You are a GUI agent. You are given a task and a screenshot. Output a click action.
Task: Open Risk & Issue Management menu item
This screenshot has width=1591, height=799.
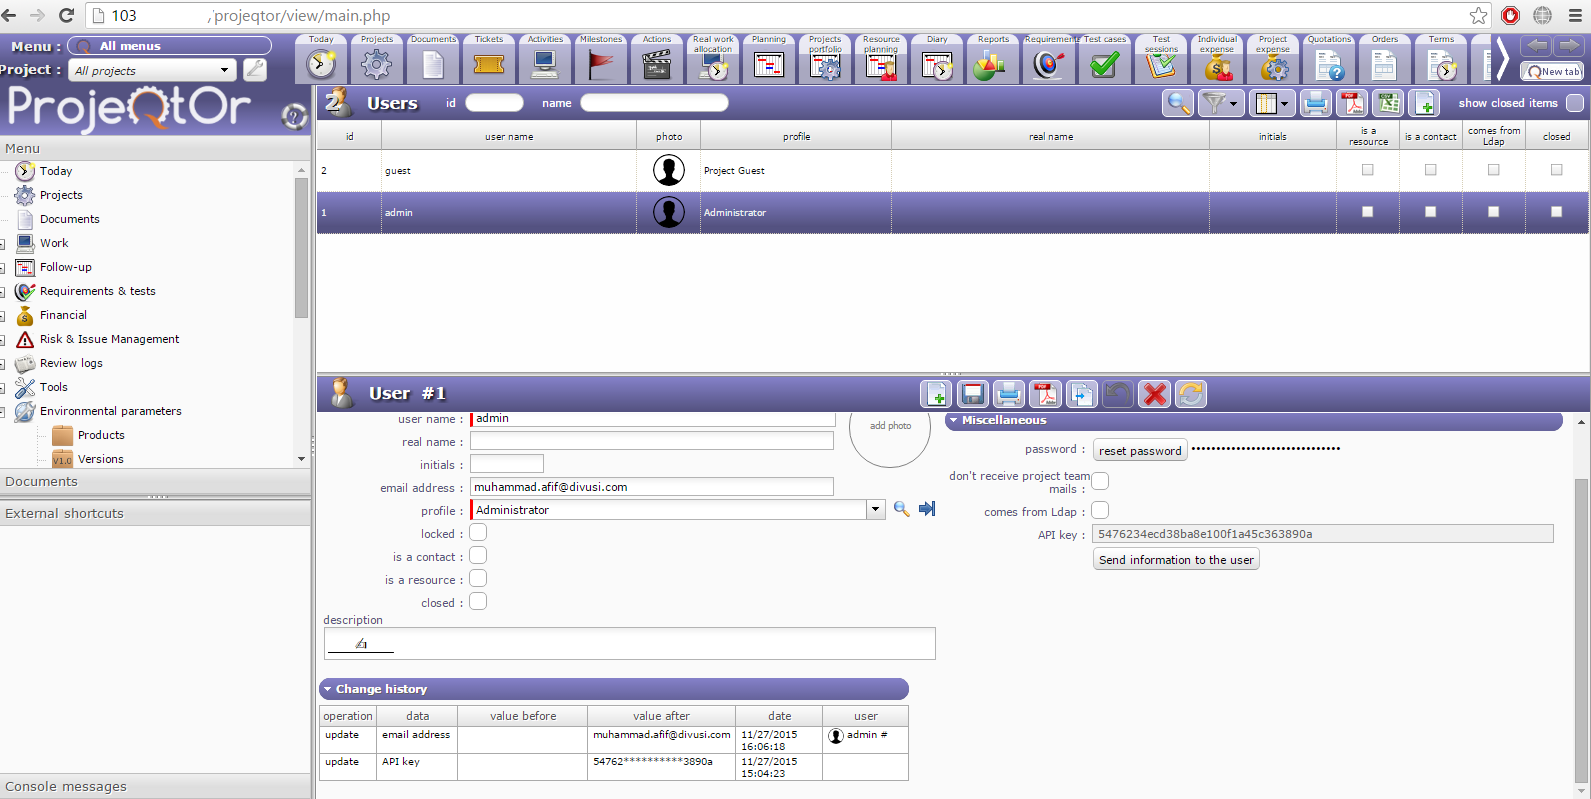pyautogui.click(x=109, y=339)
